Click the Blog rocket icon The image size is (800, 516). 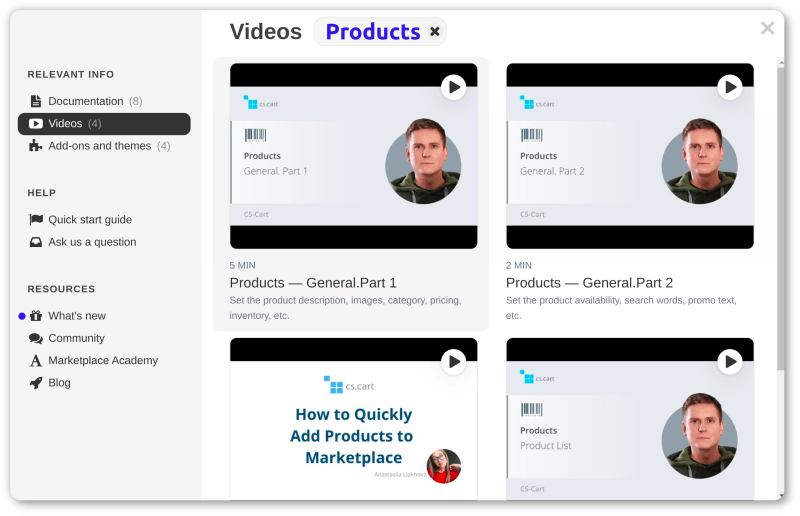click(36, 383)
